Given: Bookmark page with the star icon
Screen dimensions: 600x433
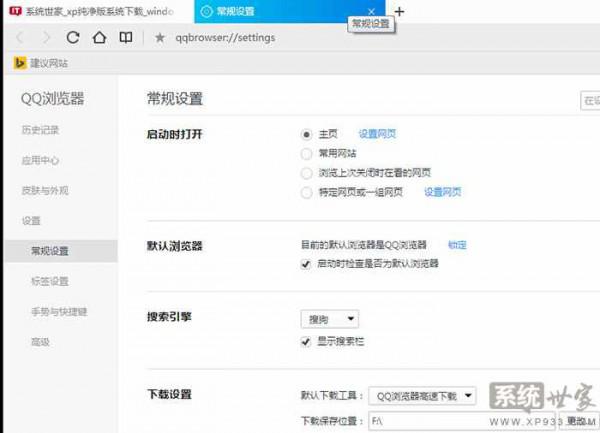Looking at the screenshot, I should [x=160, y=37].
